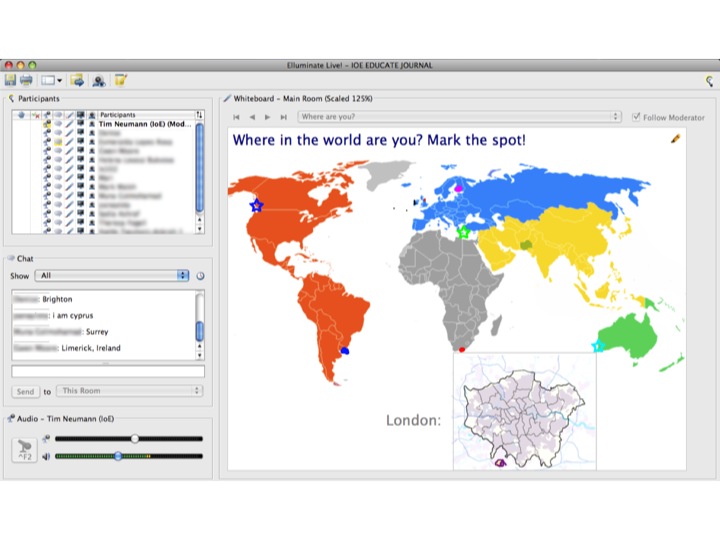Click the folder with blue arrow icon

77,80
